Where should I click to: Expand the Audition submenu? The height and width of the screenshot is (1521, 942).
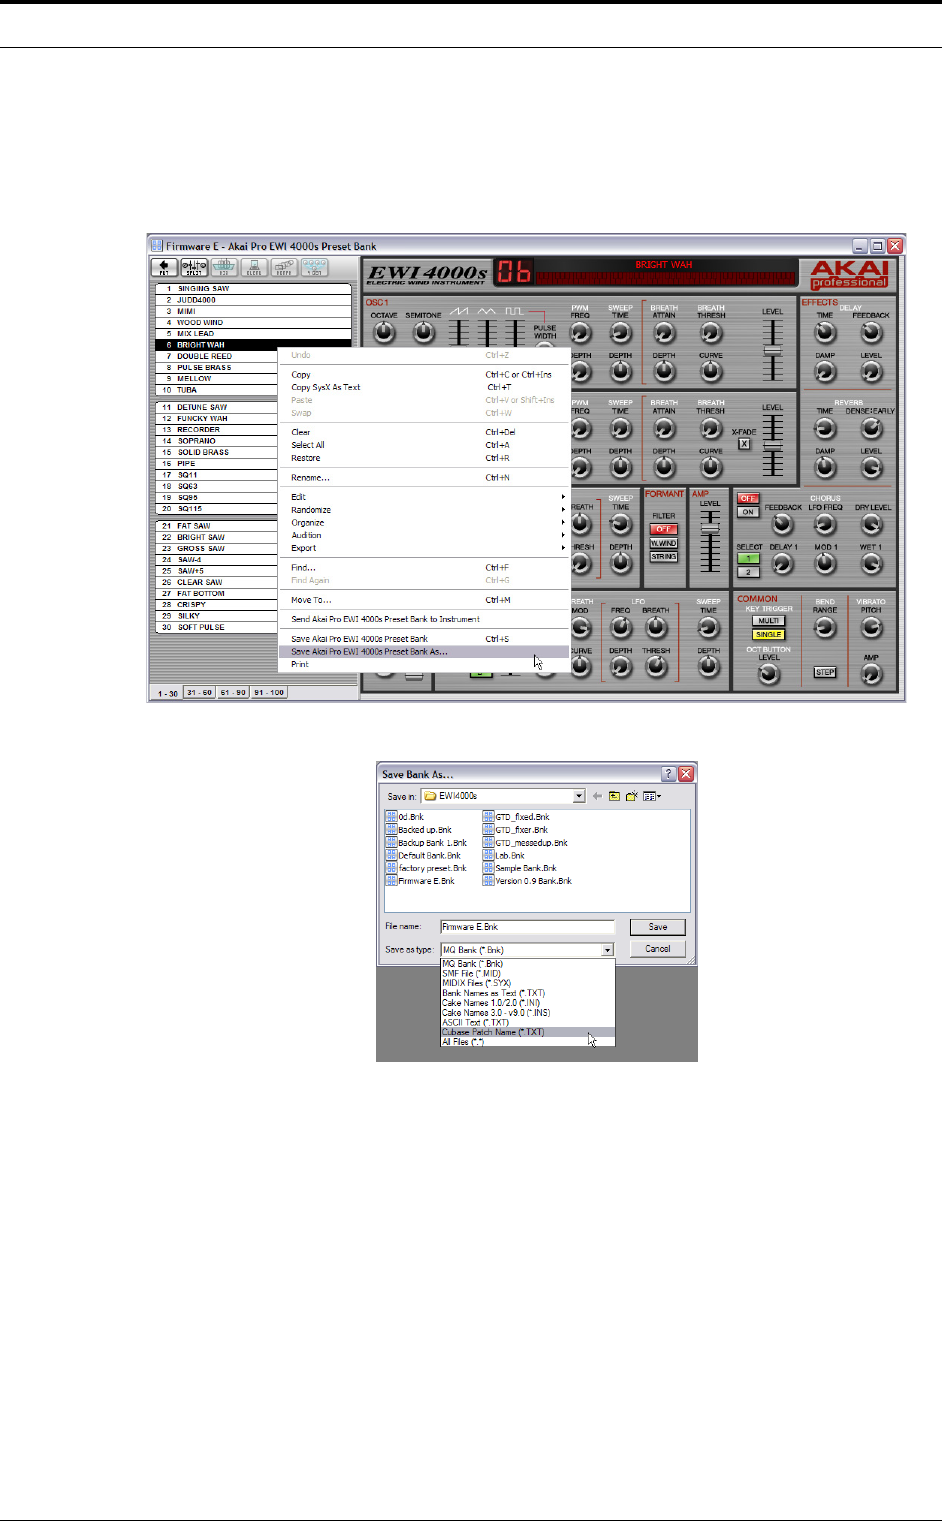424,535
